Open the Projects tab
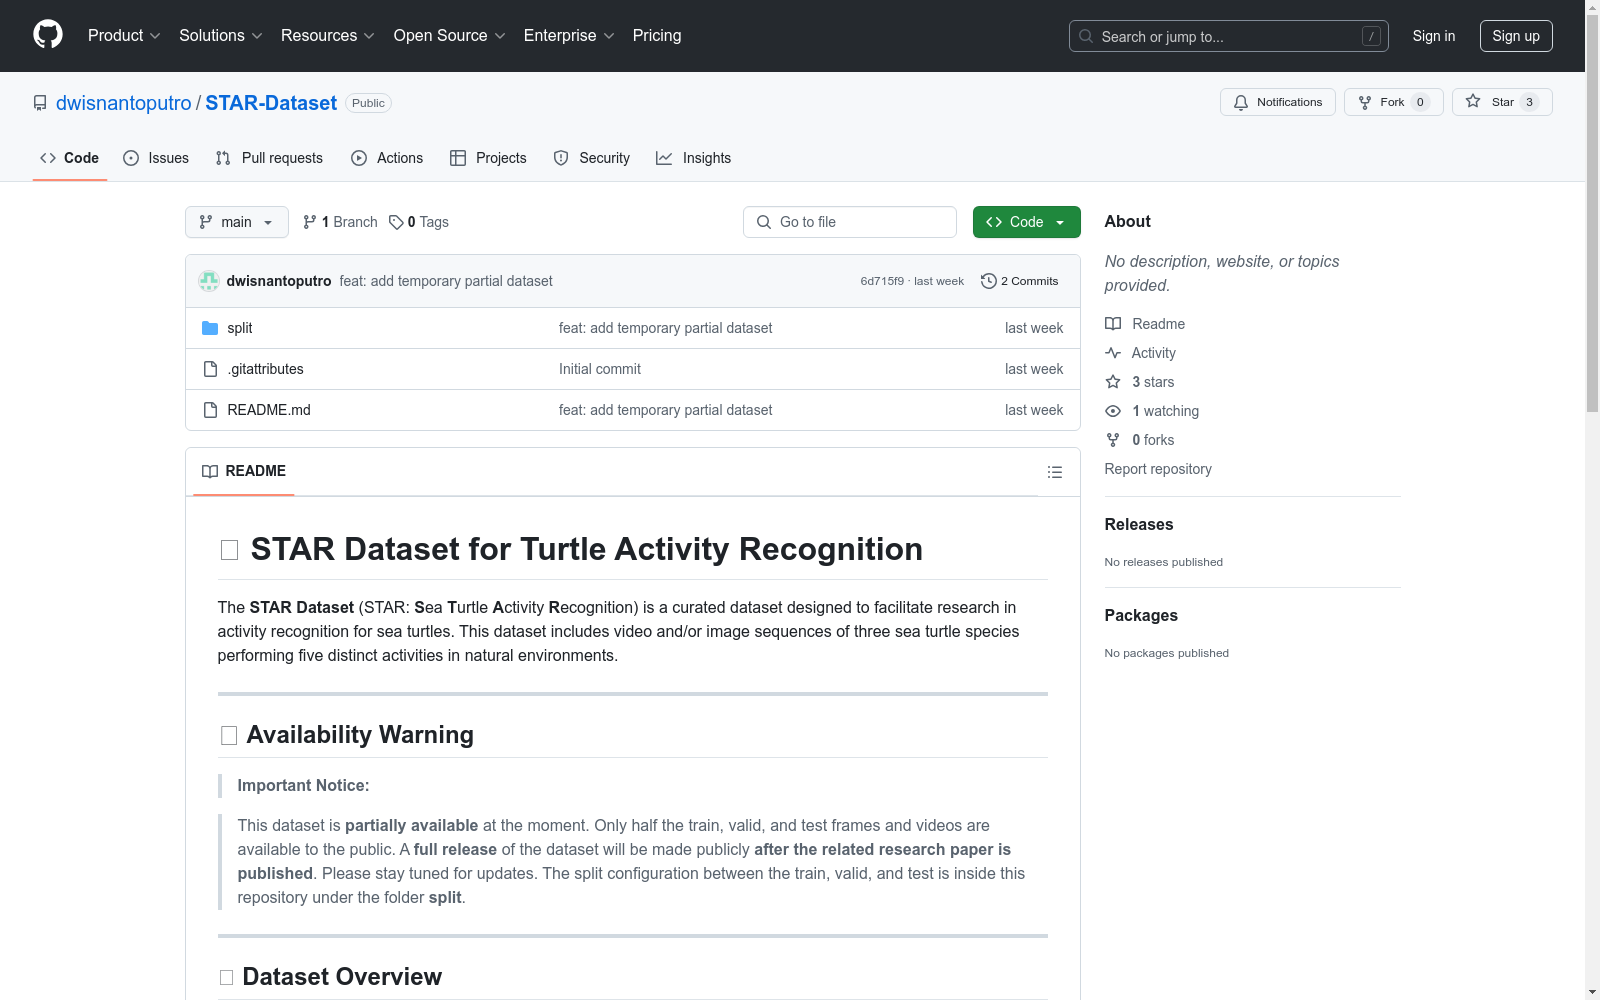 [x=488, y=158]
